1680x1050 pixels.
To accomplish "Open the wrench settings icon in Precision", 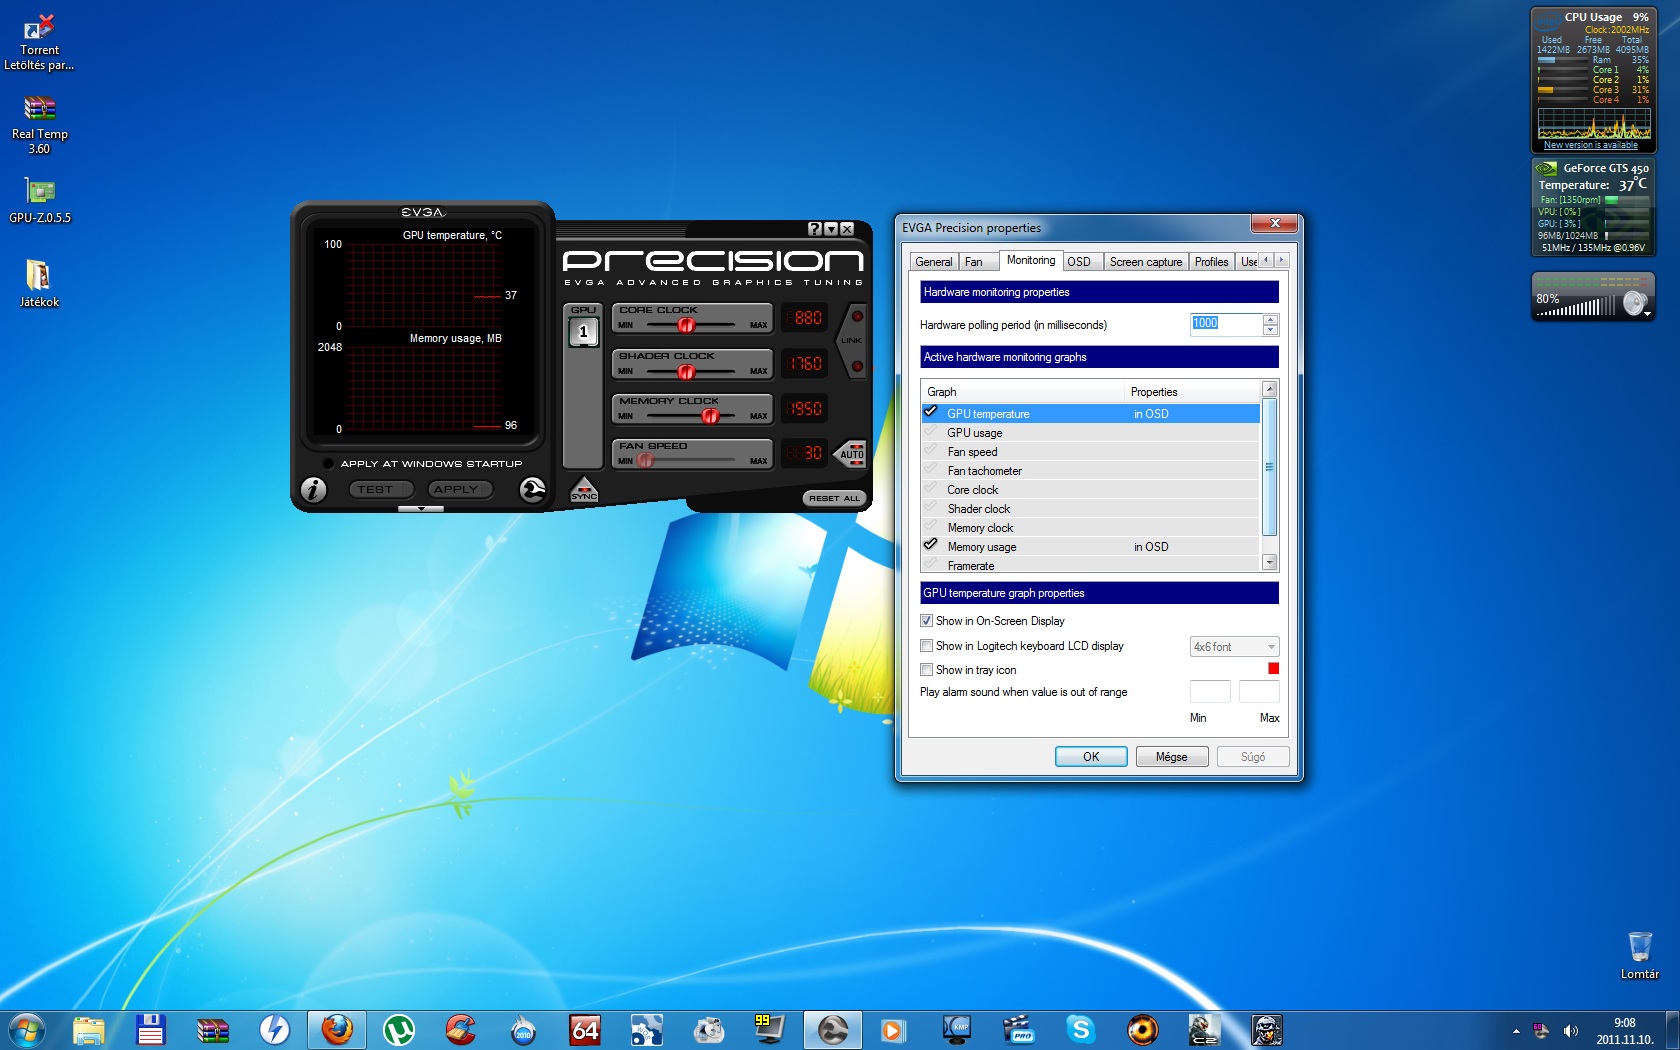I will [533, 489].
